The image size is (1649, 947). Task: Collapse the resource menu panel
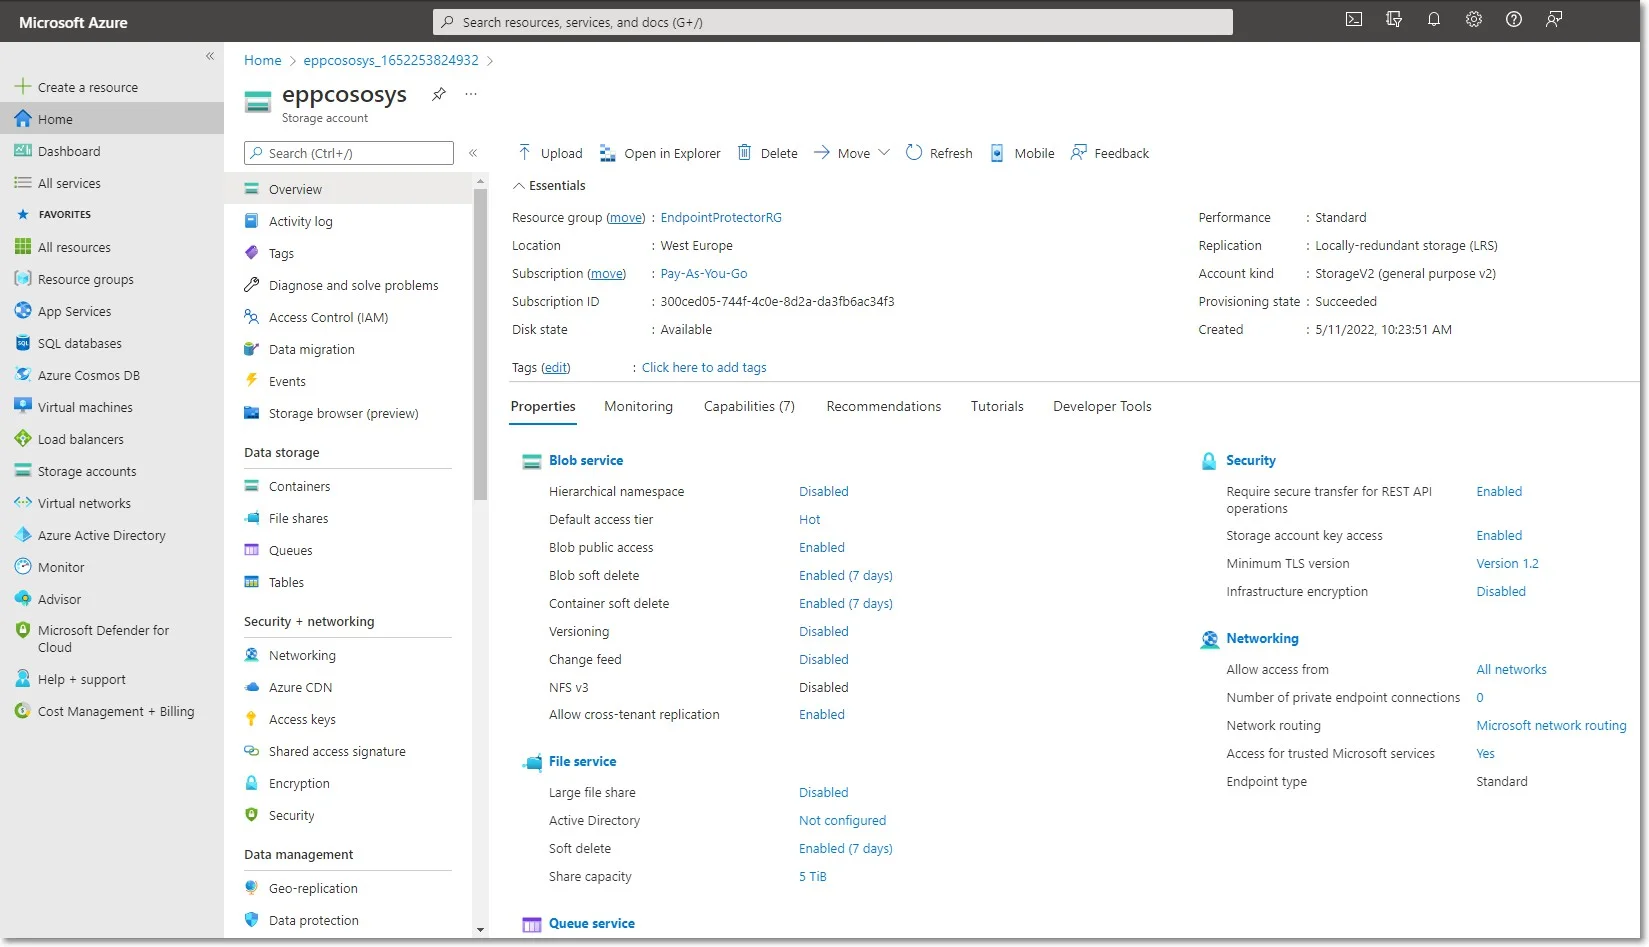pyautogui.click(x=473, y=153)
